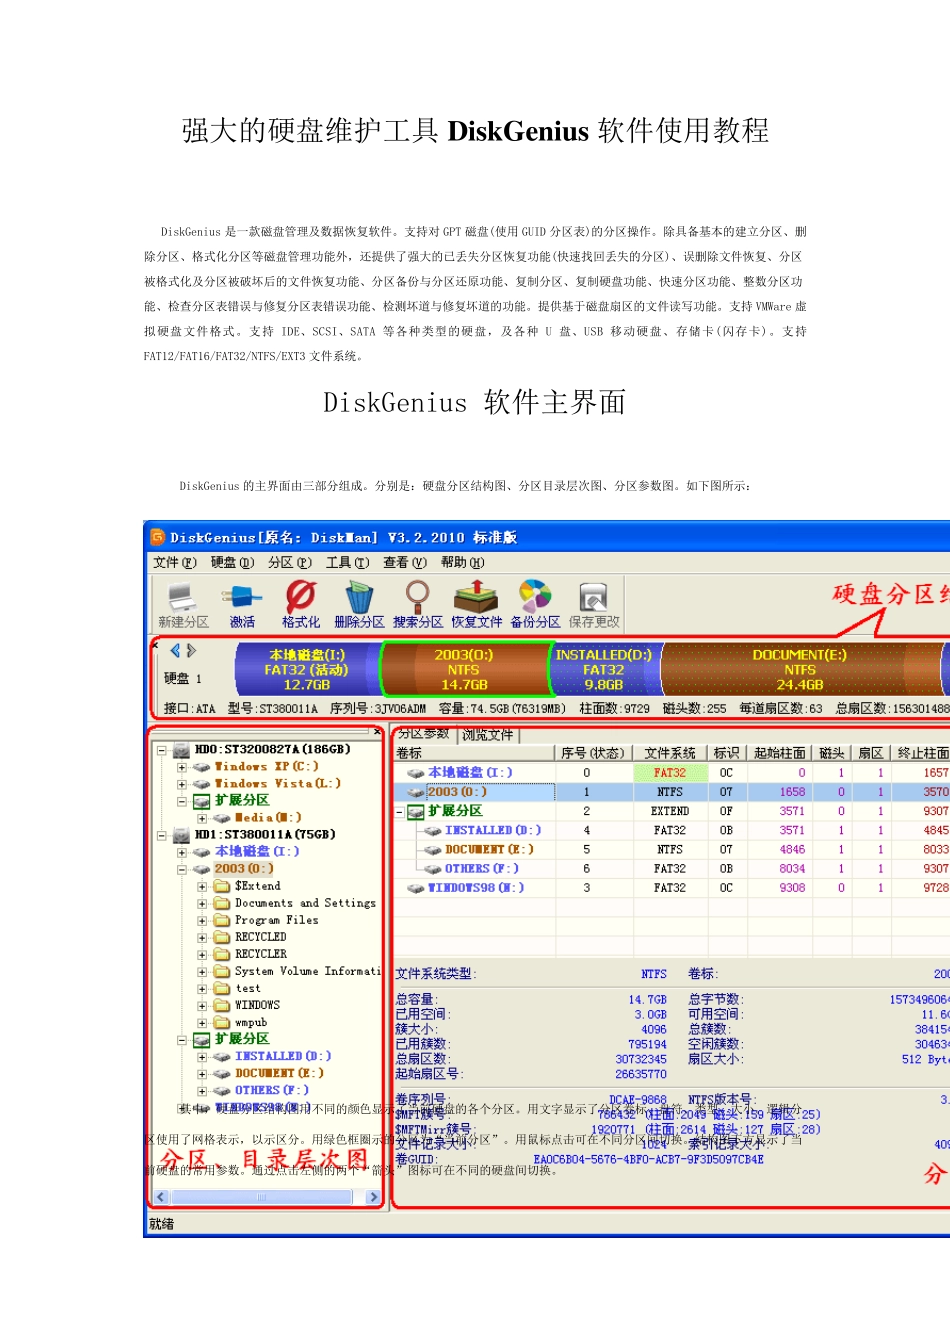Switch to previous disk with left arrow
This screenshot has height=1344, width=950.
tap(176, 650)
